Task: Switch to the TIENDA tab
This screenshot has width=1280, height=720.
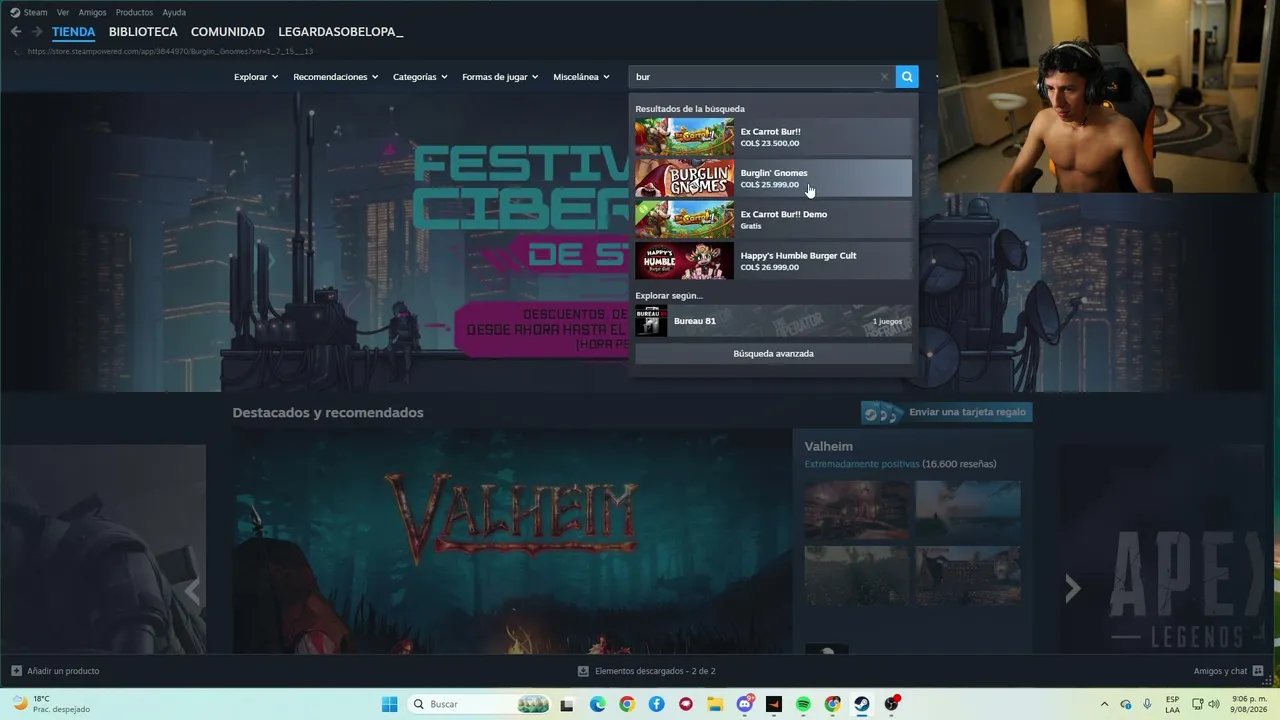Action: [x=74, y=32]
